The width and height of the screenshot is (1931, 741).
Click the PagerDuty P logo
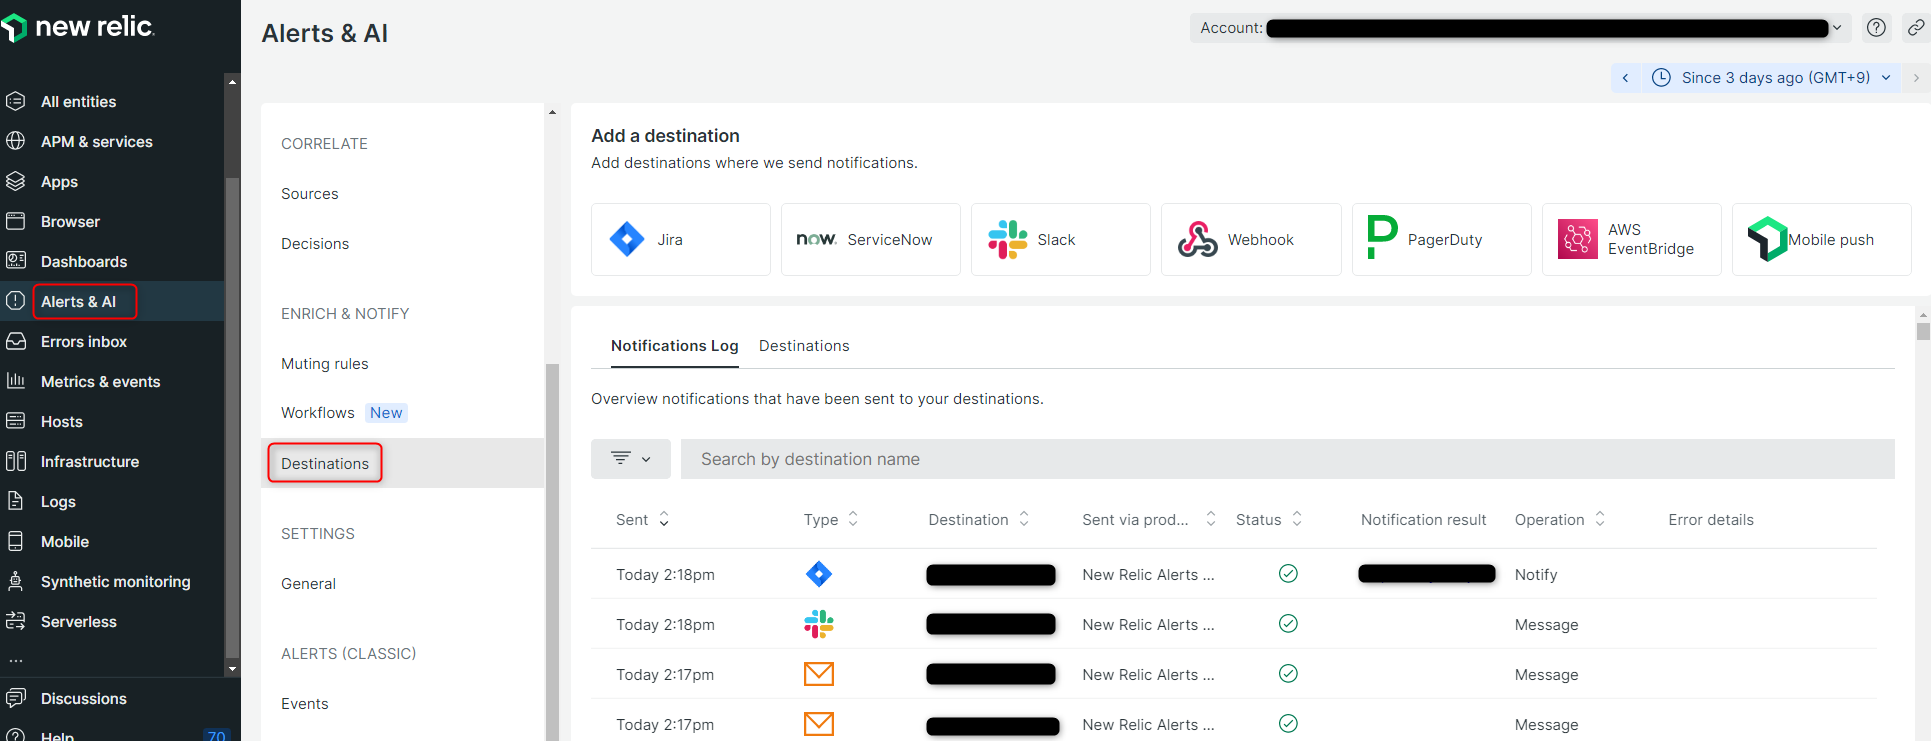[x=1381, y=238]
